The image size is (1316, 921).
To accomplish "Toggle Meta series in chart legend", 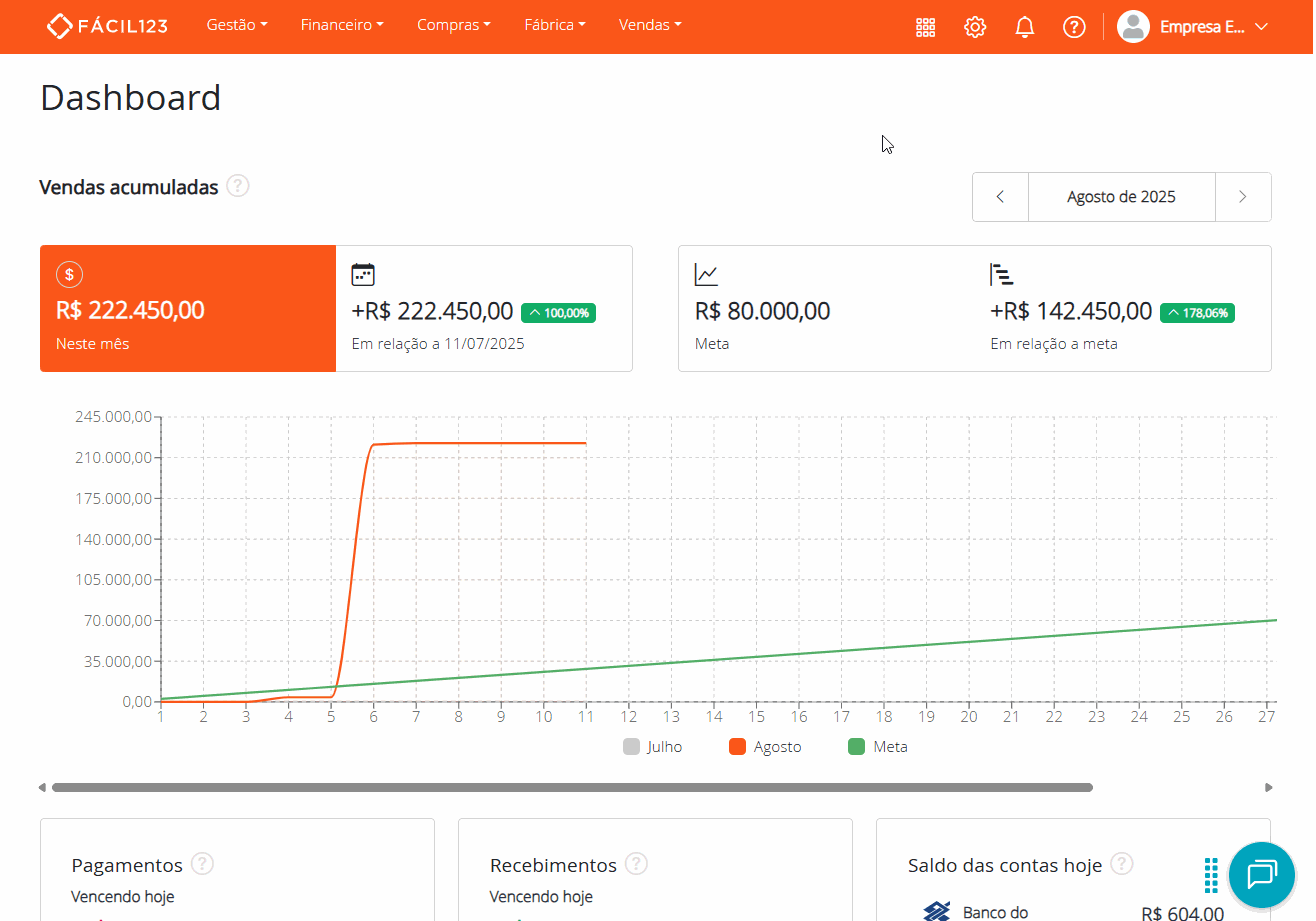I will 878,747.
